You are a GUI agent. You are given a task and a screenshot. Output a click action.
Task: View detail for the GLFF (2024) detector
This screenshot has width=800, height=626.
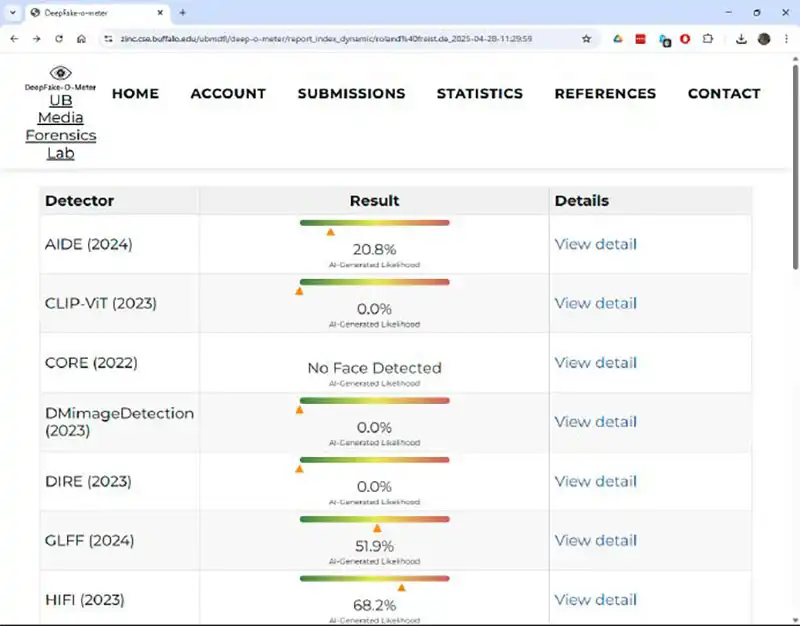click(595, 540)
